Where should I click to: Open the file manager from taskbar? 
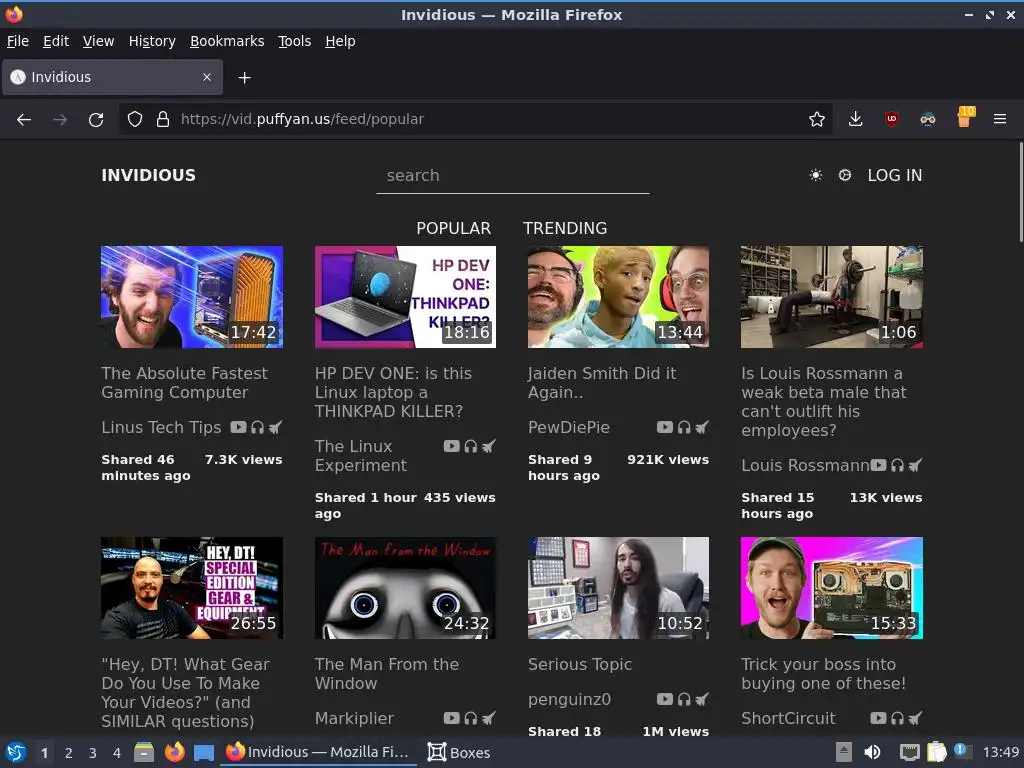click(144, 752)
